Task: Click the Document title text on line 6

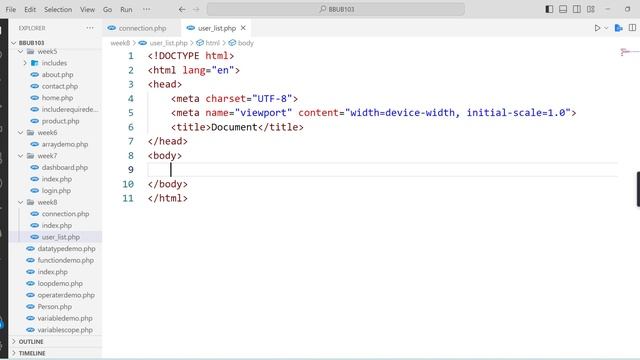Action: coord(234,127)
